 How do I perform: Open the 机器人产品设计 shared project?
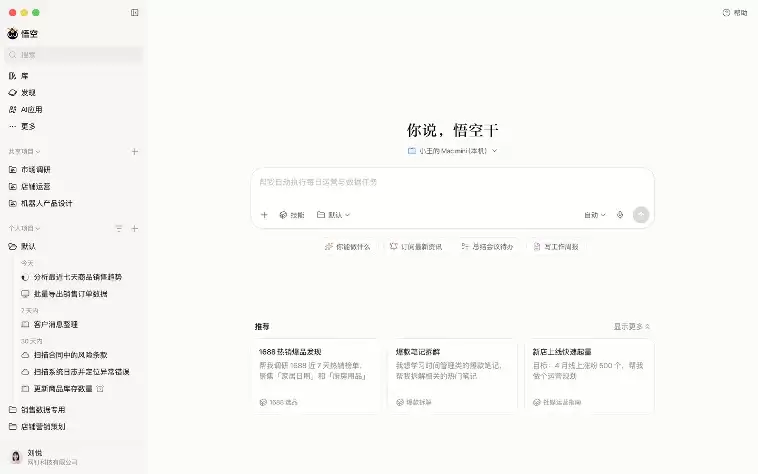coord(73,203)
